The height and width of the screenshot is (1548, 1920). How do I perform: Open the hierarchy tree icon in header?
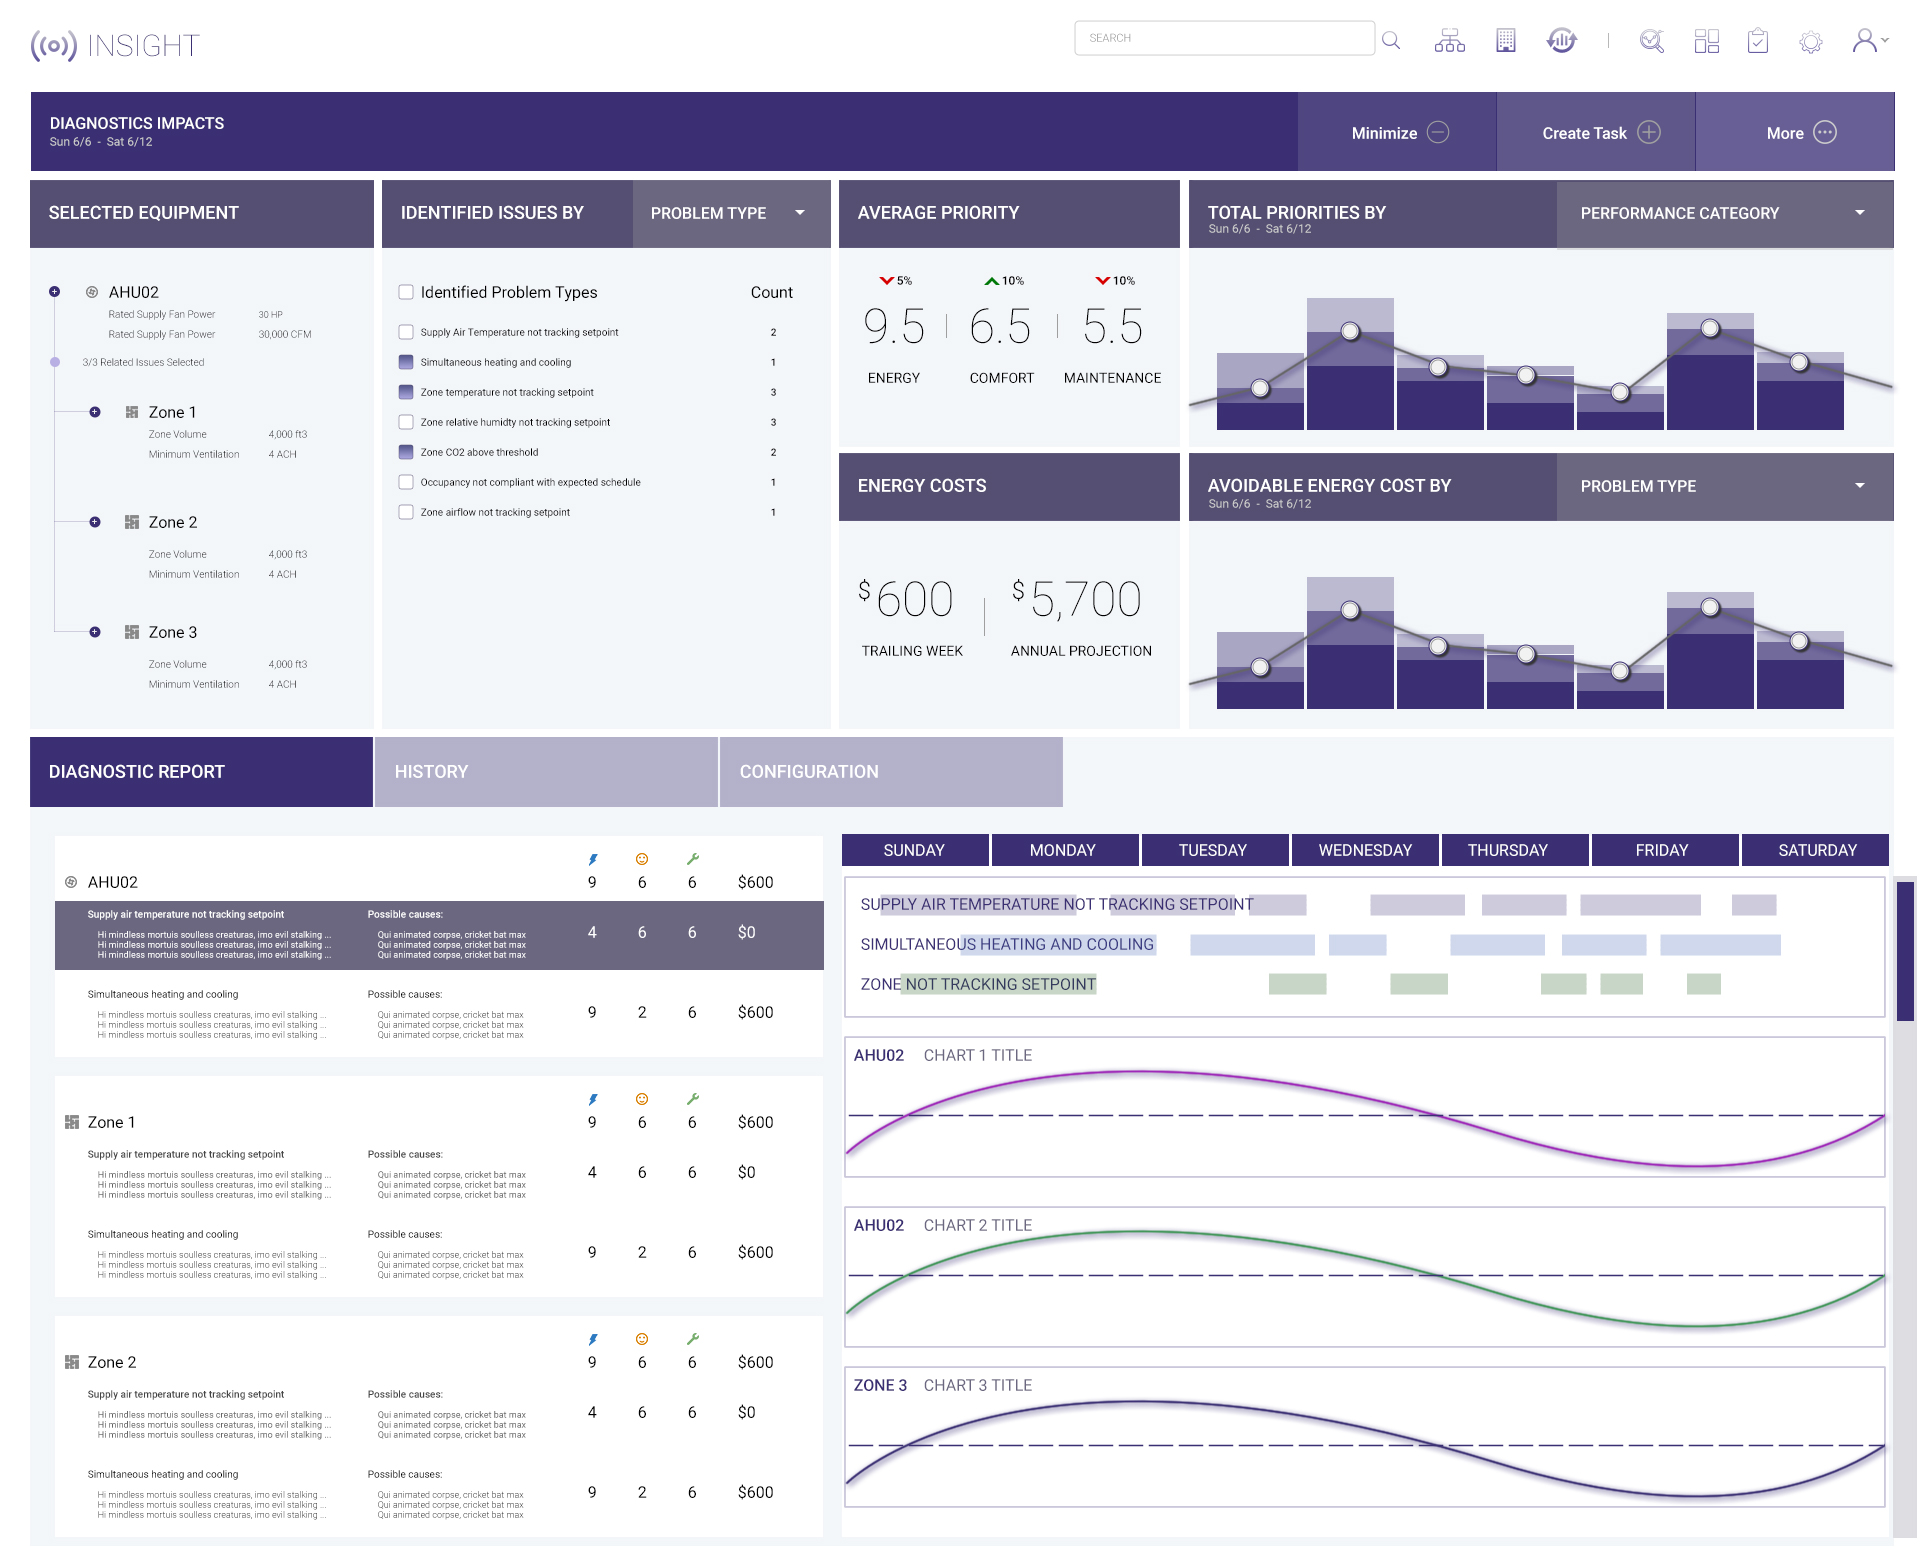click(x=1449, y=41)
